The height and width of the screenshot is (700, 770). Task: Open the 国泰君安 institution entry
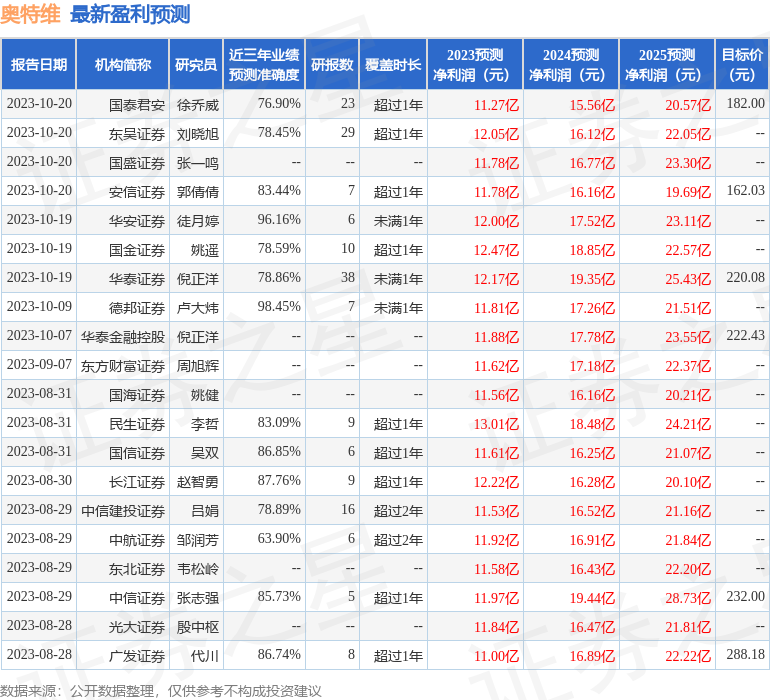point(137,104)
